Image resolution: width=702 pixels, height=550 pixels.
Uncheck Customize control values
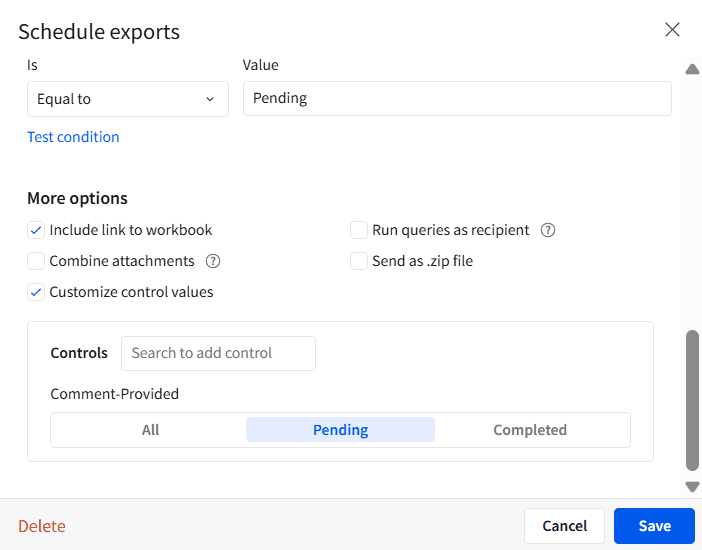[36, 292]
